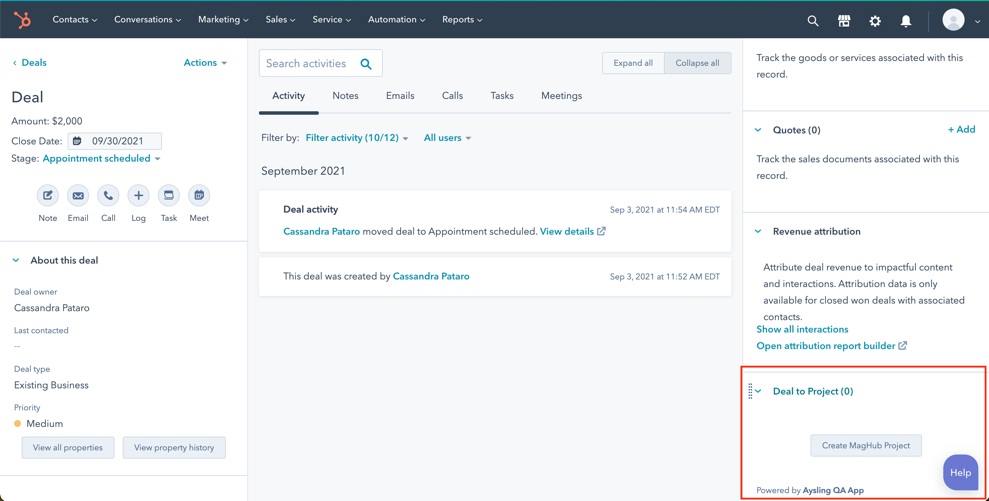The image size is (989, 501).
Task: Click the Log activity plus icon
Action: 138,196
